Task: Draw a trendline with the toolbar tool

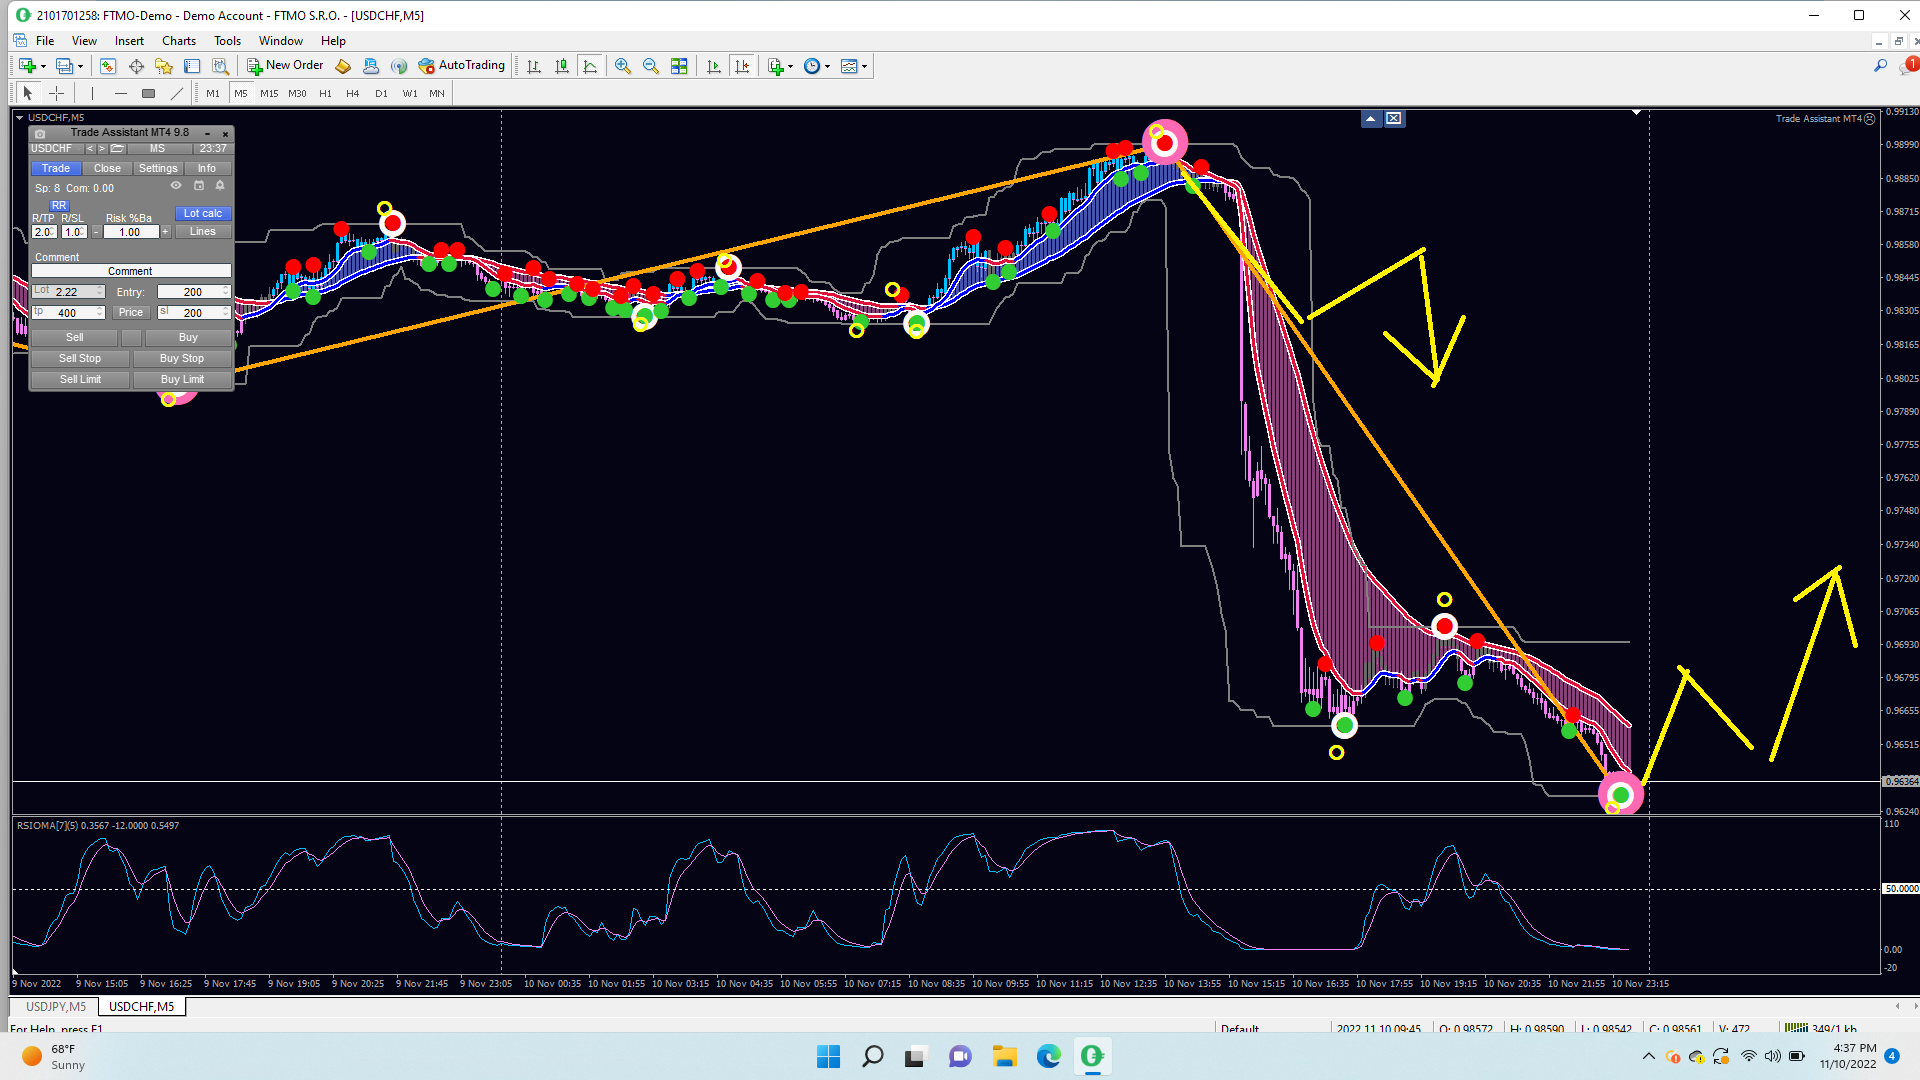Action: pos(177,93)
